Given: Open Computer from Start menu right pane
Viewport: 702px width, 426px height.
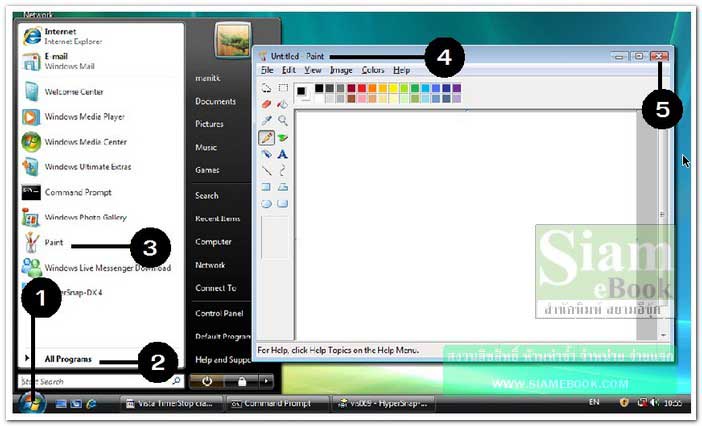Looking at the screenshot, I should (x=213, y=242).
